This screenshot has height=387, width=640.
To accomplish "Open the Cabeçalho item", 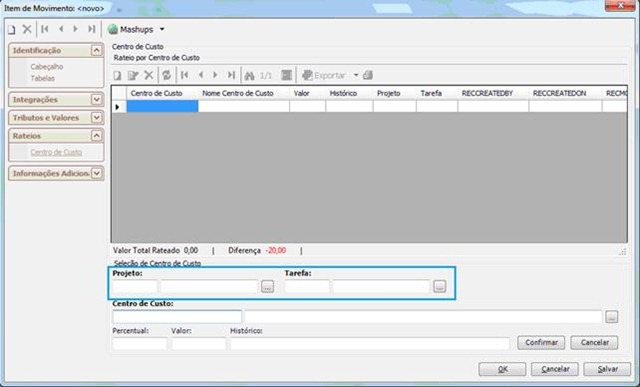I will pyautogui.click(x=47, y=67).
